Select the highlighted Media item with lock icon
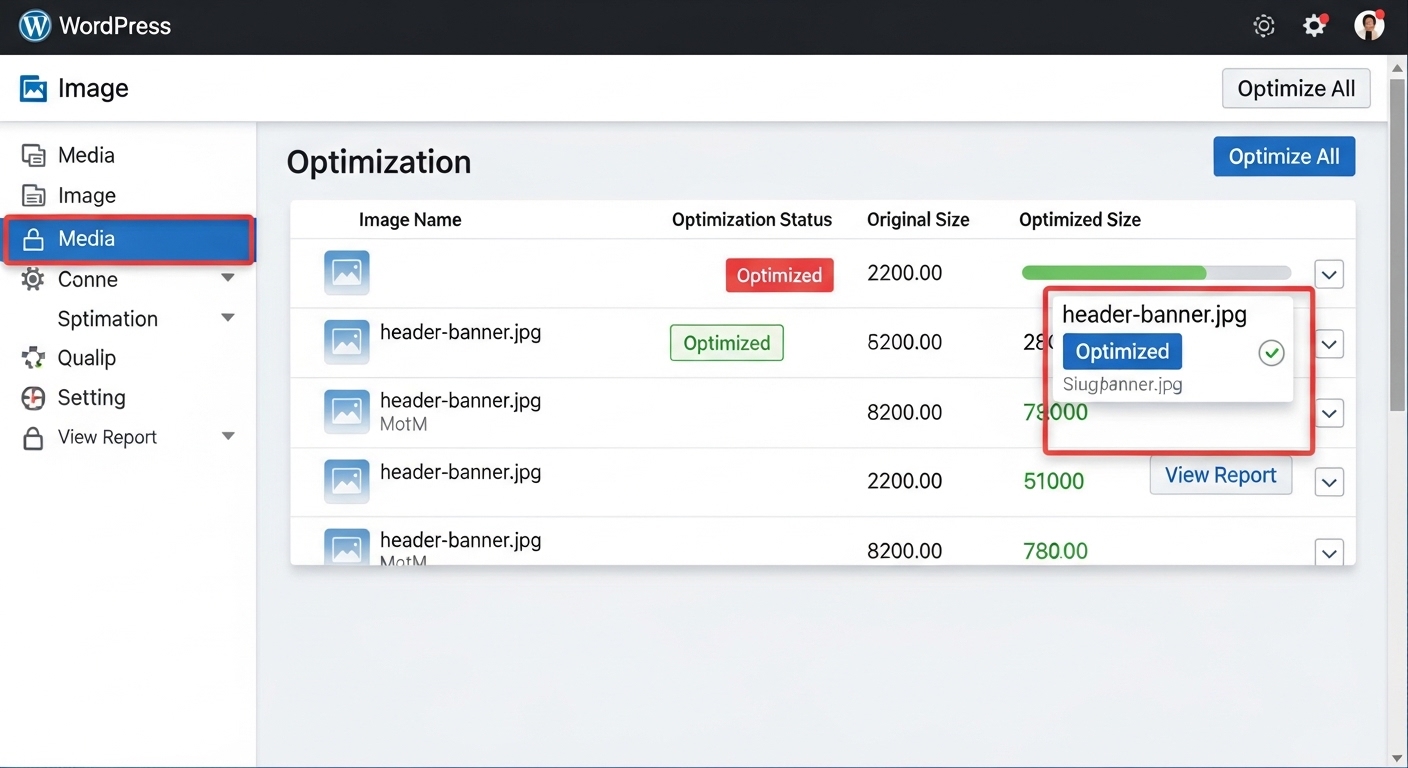The image size is (1408, 768). pyautogui.click(x=129, y=239)
